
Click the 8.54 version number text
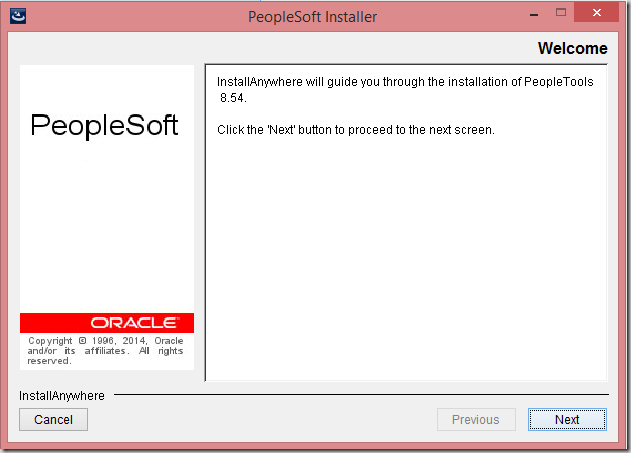[x=233, y=98]
